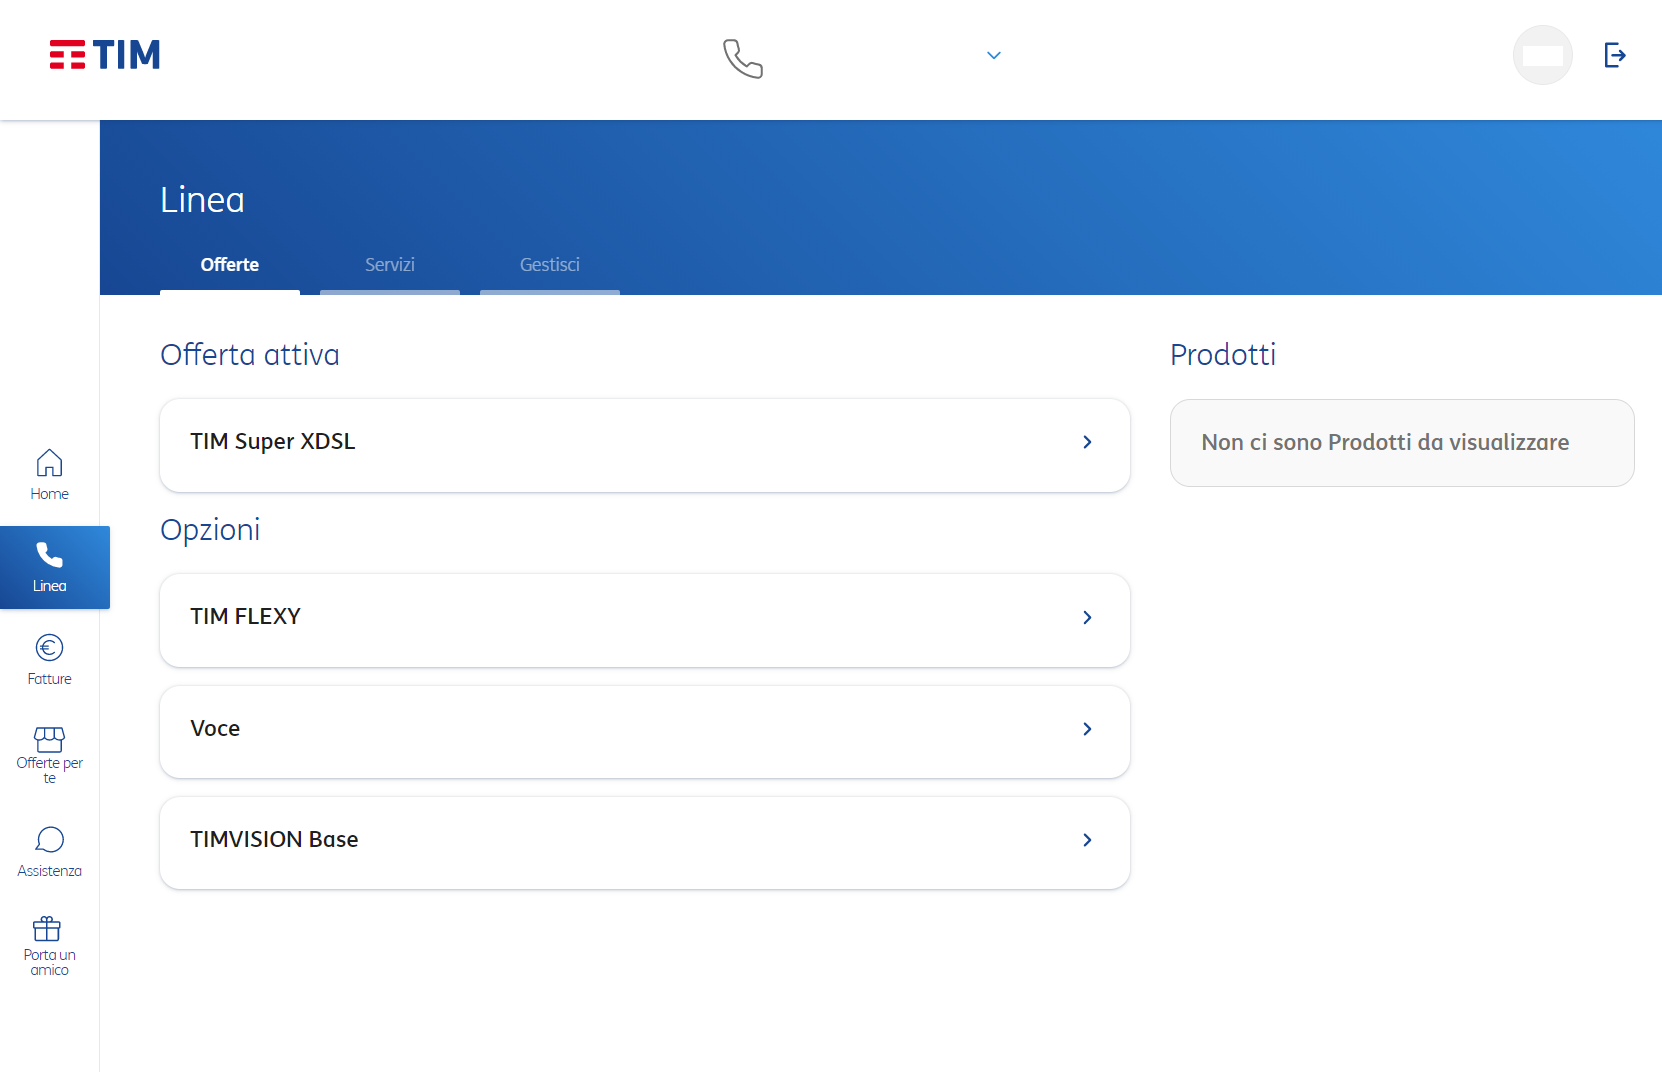Expand the line selector chevron in header

pos(994,55)
